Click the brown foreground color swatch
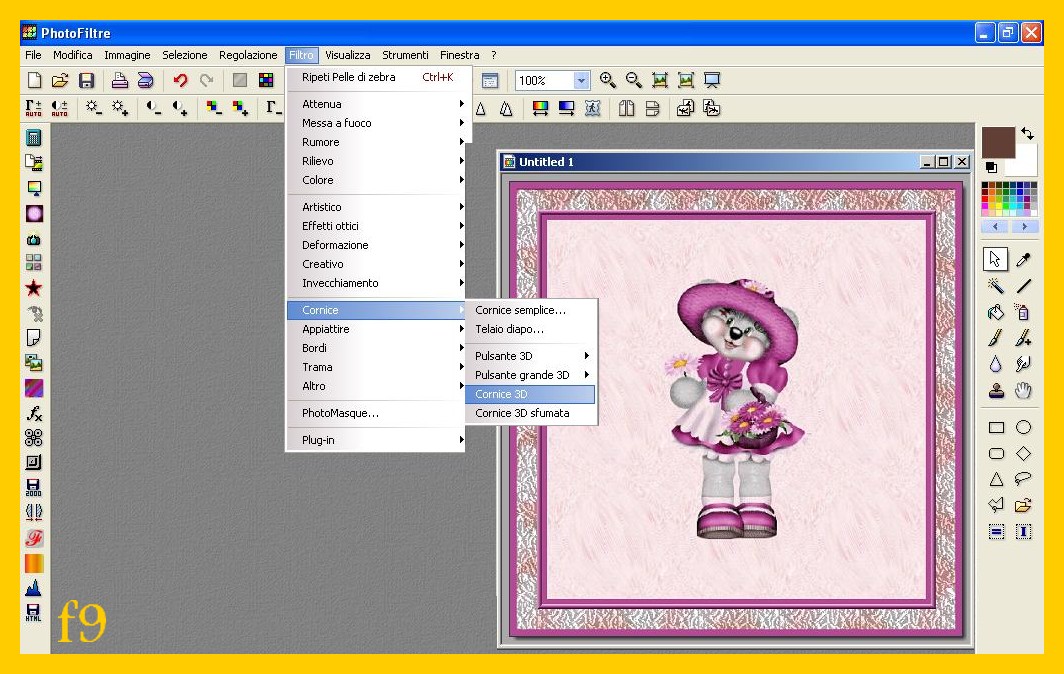 (x=997, y=143)
